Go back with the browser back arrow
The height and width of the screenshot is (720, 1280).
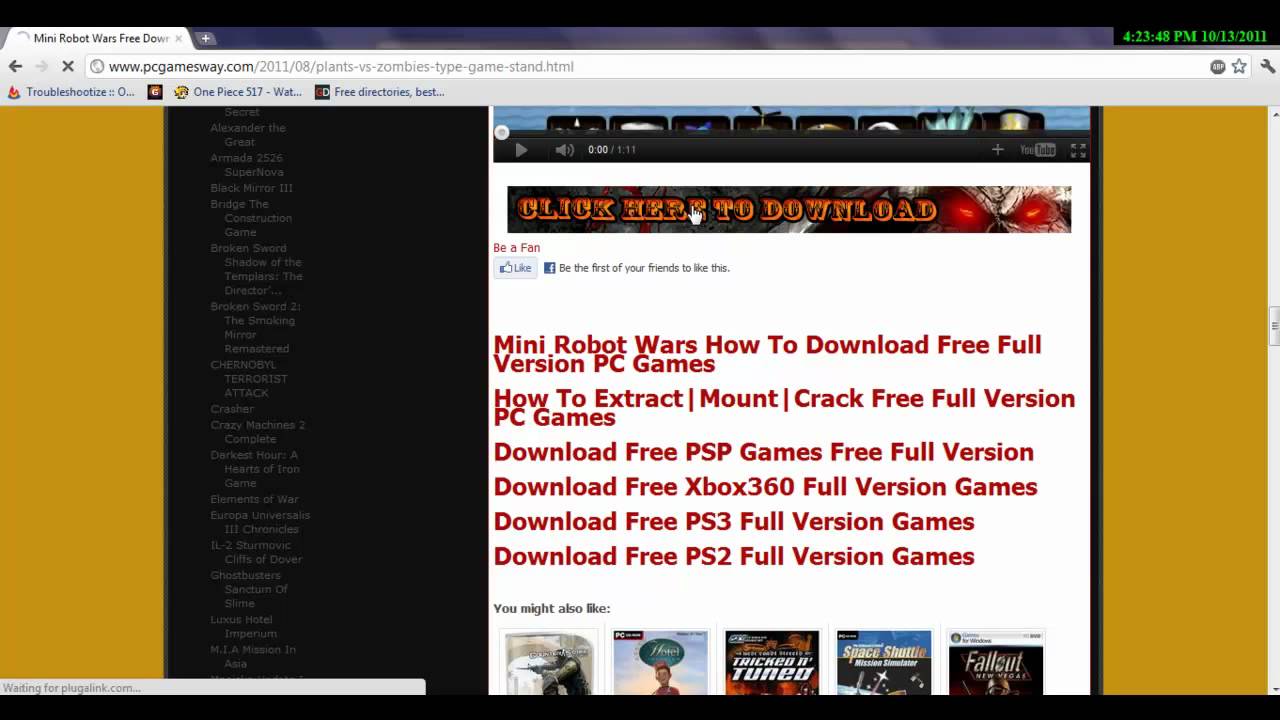[15, 66]
